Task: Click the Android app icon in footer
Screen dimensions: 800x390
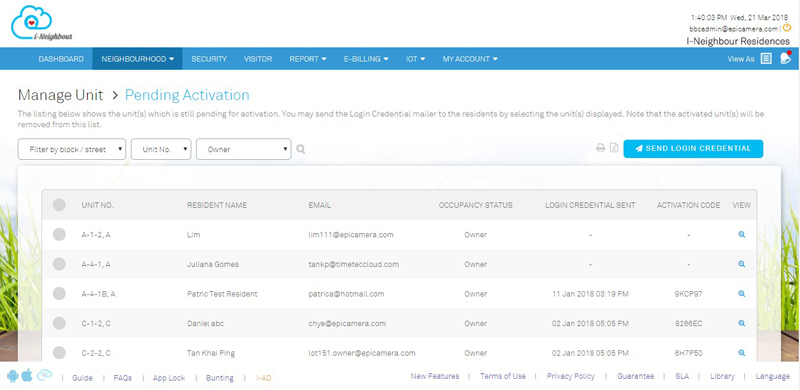Action: (x=13, y=376)
